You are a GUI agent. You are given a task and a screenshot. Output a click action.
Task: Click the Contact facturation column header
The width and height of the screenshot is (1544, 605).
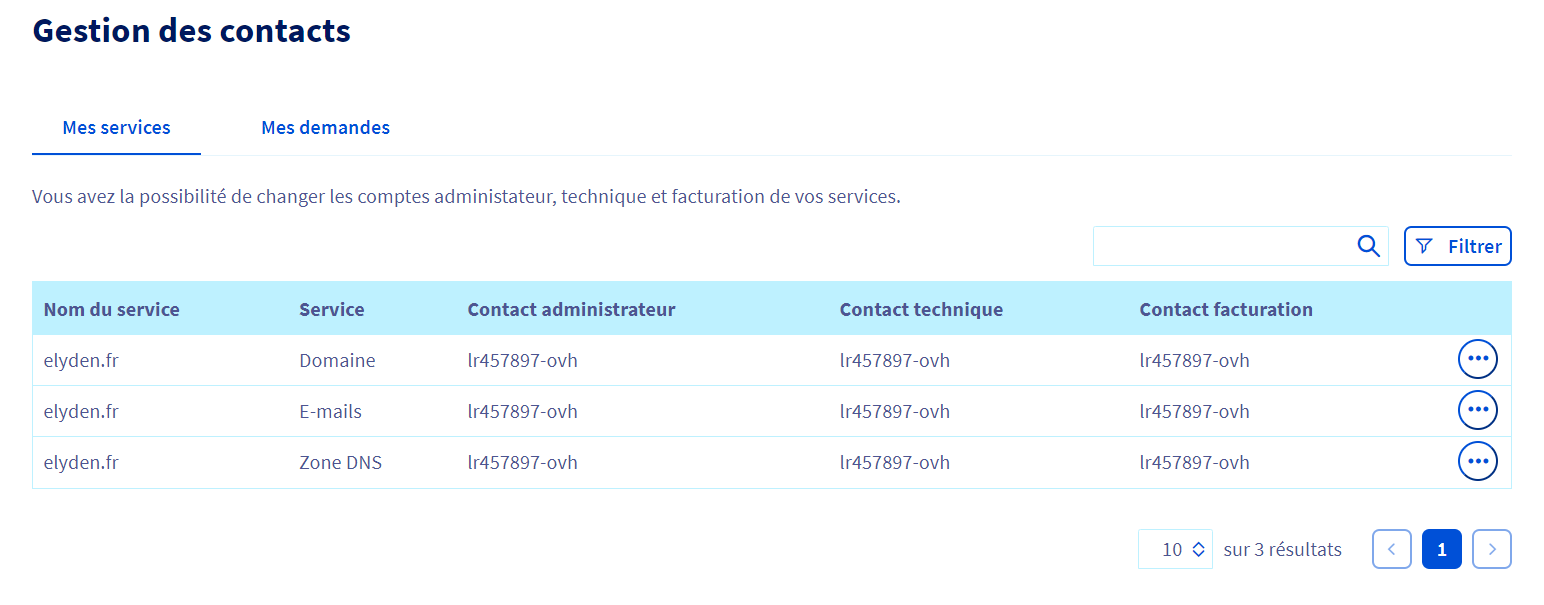tap(1225, 309)
